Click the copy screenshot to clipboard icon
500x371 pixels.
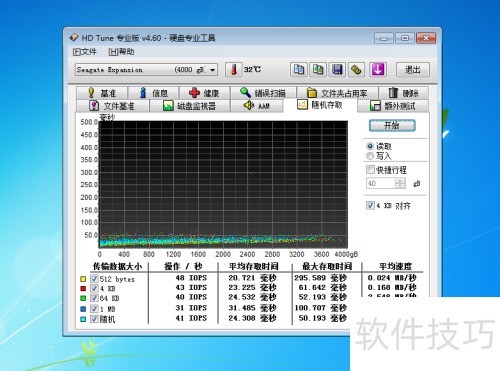(318, 70)
